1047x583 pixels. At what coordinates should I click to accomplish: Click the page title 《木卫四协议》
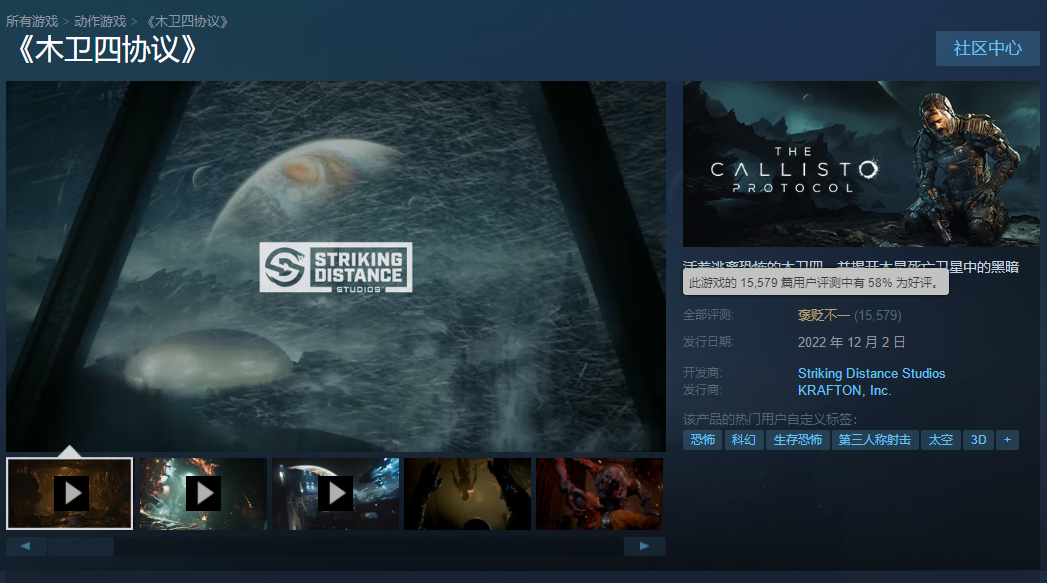click(x=108, y=49)
